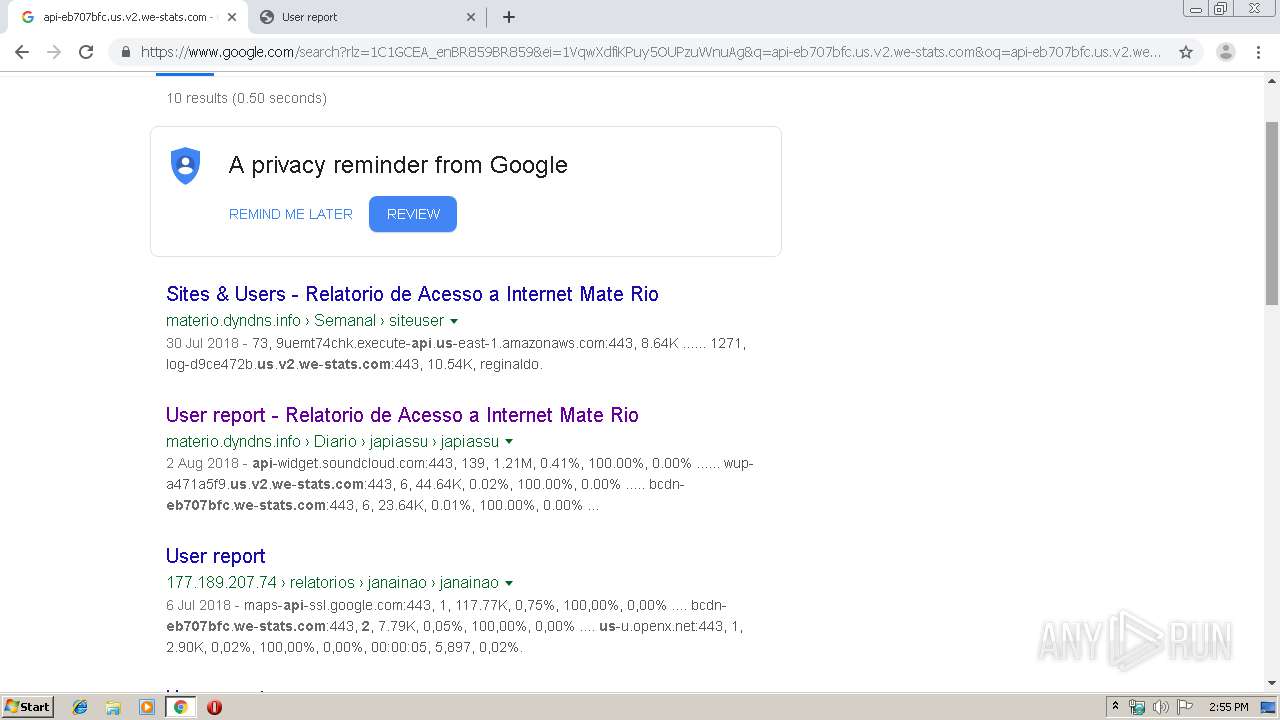
Task: Choose Remind Me Later
Action: [290, 214]
